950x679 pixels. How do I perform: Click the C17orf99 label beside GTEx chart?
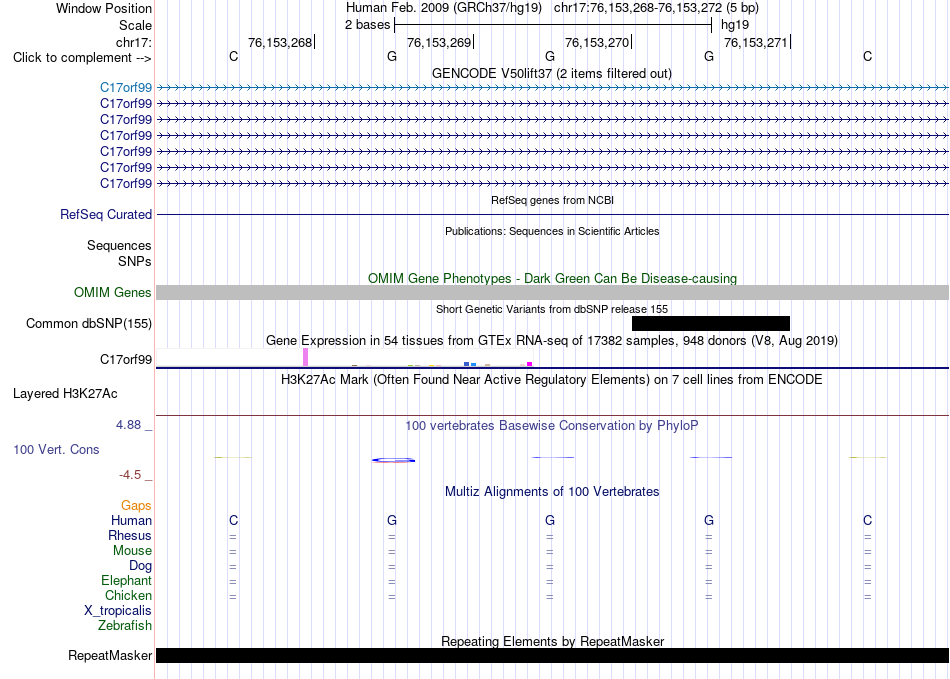[x=126, y=360]
